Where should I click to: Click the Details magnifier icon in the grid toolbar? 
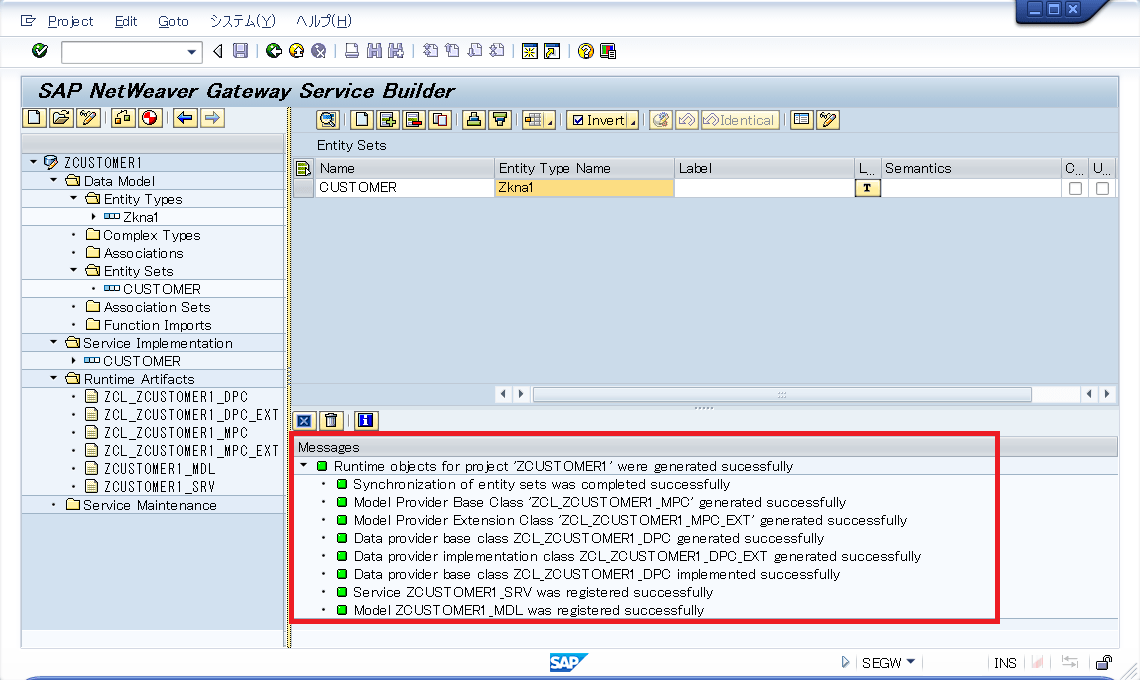point(328,120)
